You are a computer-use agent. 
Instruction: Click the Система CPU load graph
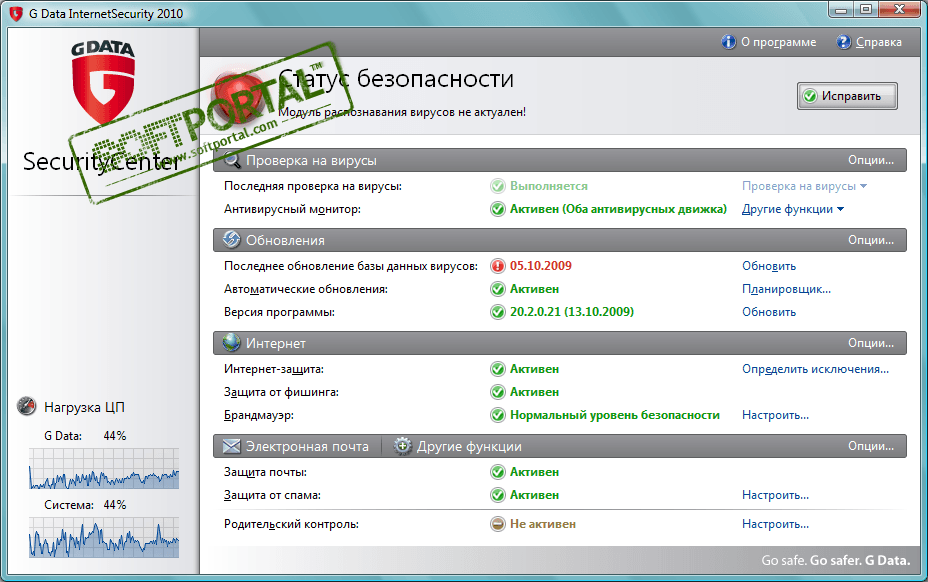pyautogui.click(x=104, y=538)
